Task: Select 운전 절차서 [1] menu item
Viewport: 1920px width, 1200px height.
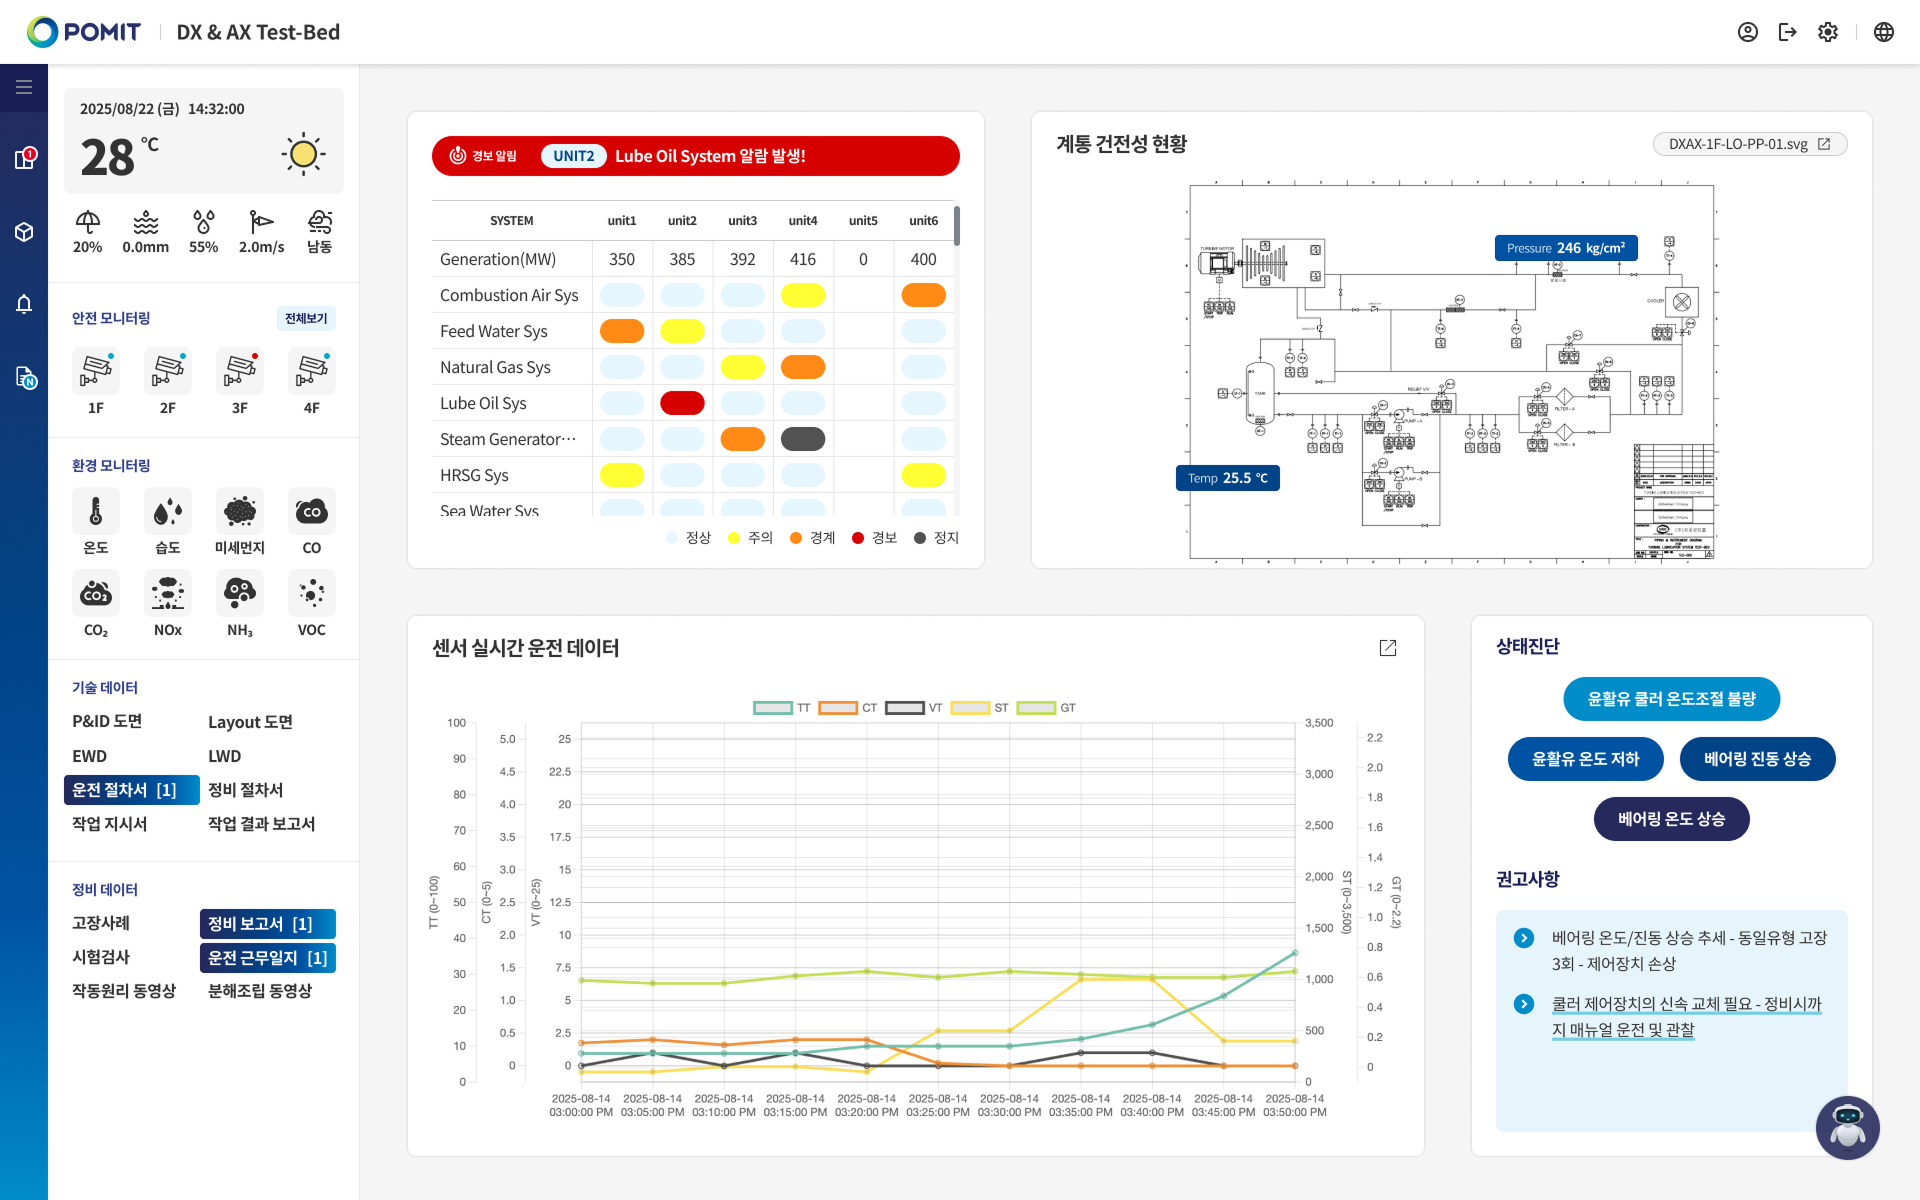Action: [x=131, y=790]
